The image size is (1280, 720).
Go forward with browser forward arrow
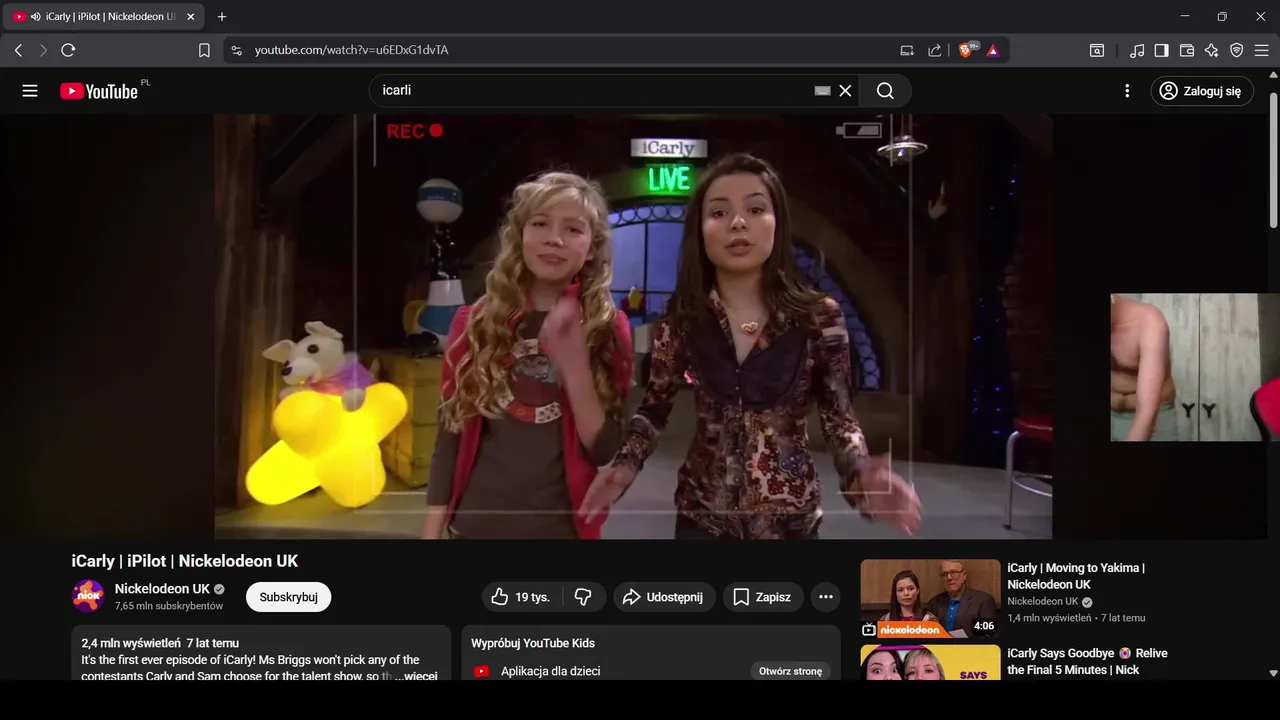(x=43, y=50)
